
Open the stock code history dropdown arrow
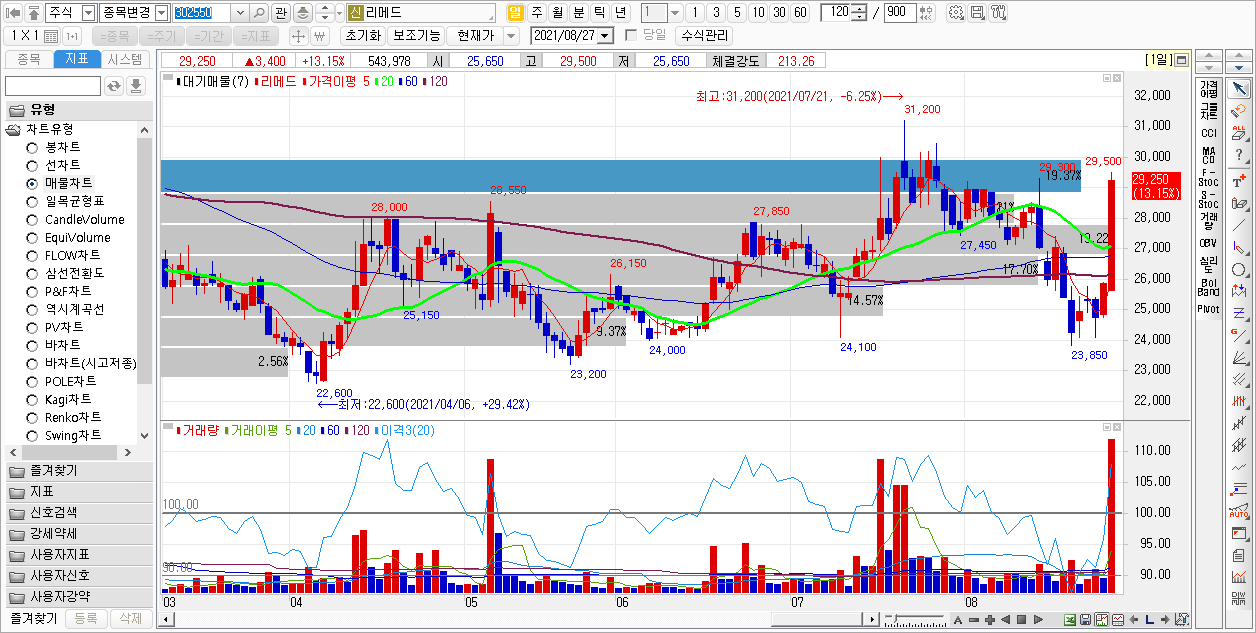(239, 13)
